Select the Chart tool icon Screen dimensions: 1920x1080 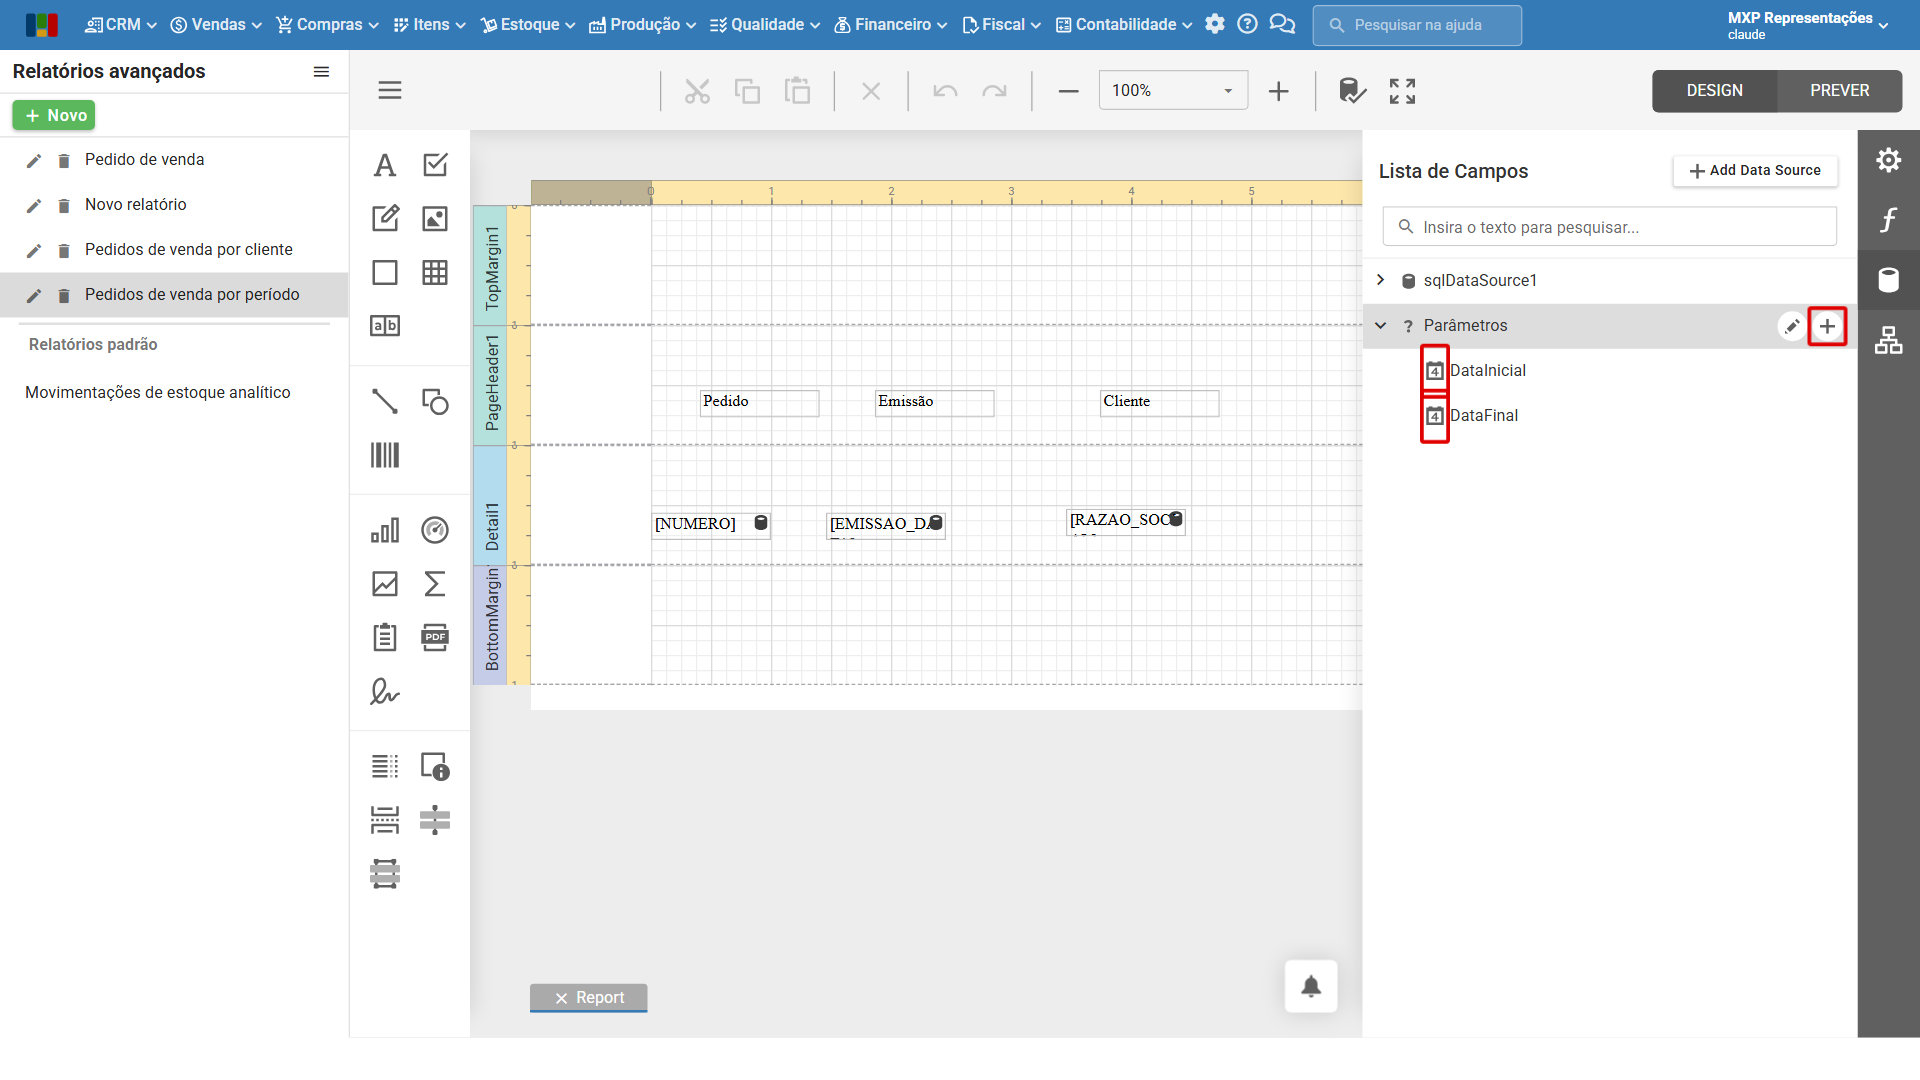pyautogui.click(x=385, y=530)
